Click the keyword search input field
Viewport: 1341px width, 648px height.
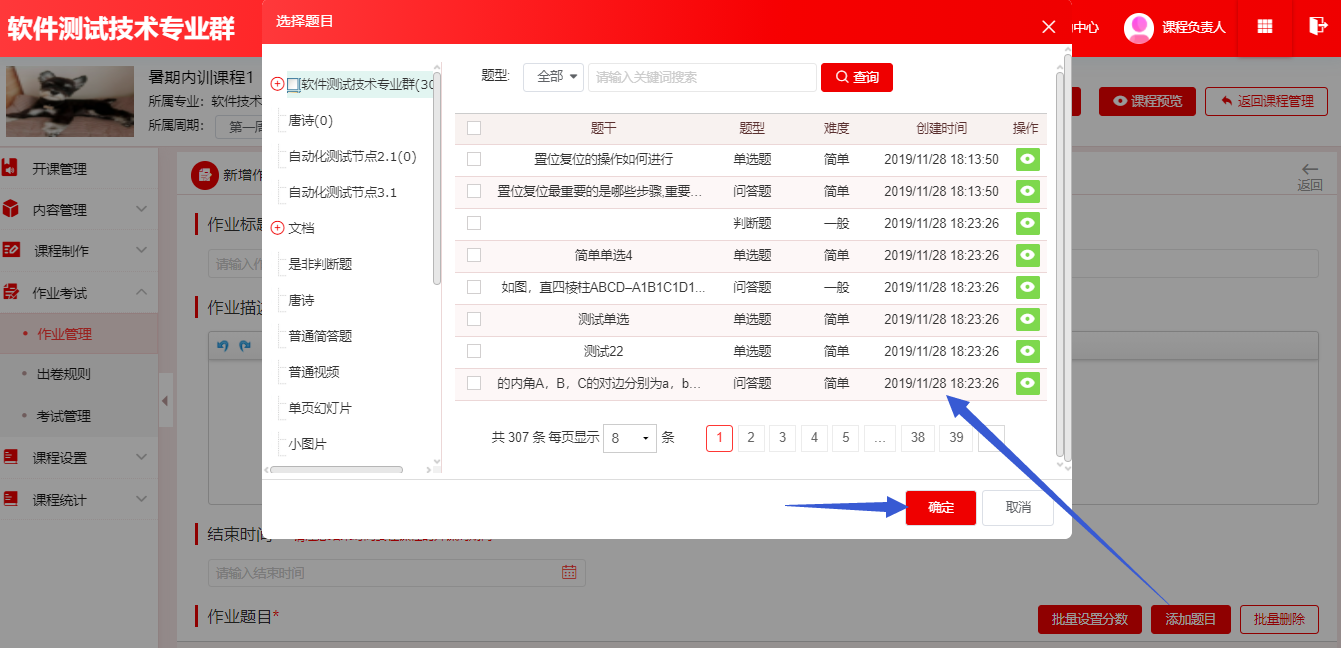pyautogui.click(x=701, y=77)
